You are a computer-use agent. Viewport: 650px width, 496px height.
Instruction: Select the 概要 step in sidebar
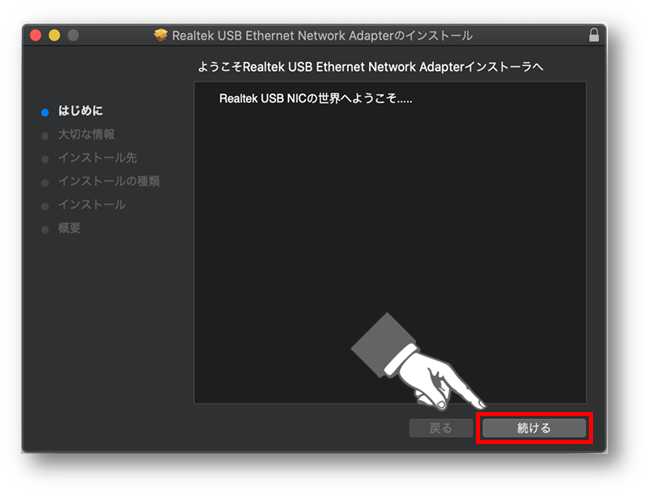(69, 228)
